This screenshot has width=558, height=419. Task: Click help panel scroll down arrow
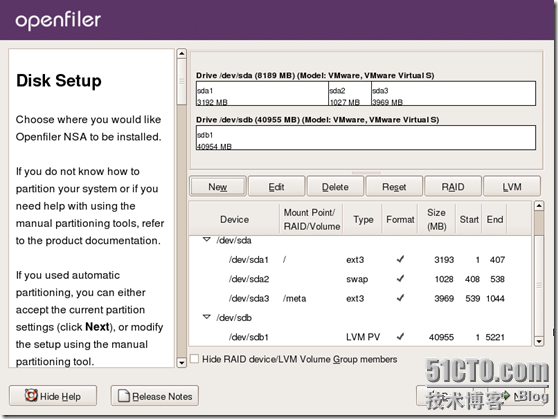(x=181, y=363)
